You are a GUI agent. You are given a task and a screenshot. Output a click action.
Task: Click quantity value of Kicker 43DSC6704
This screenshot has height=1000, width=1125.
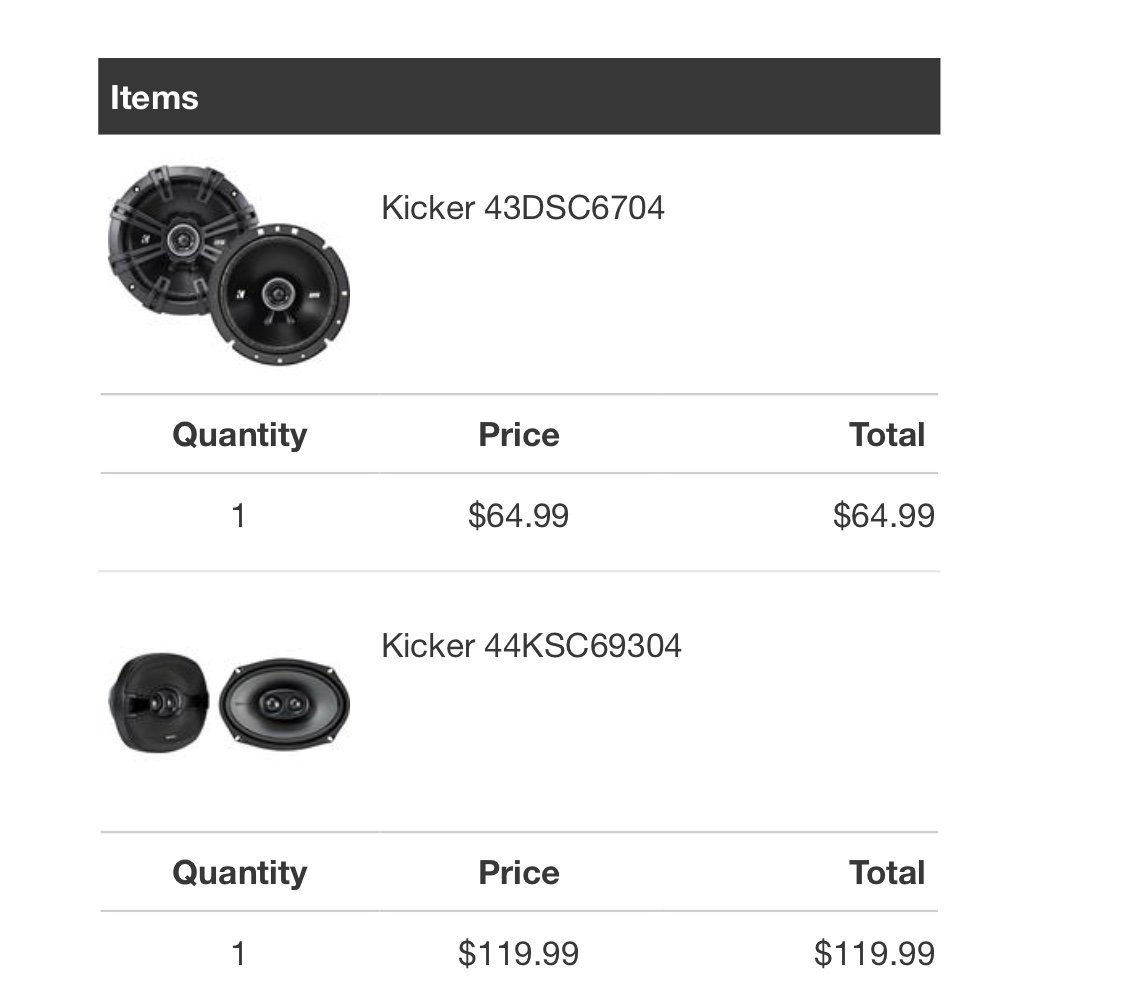point(239,516)
